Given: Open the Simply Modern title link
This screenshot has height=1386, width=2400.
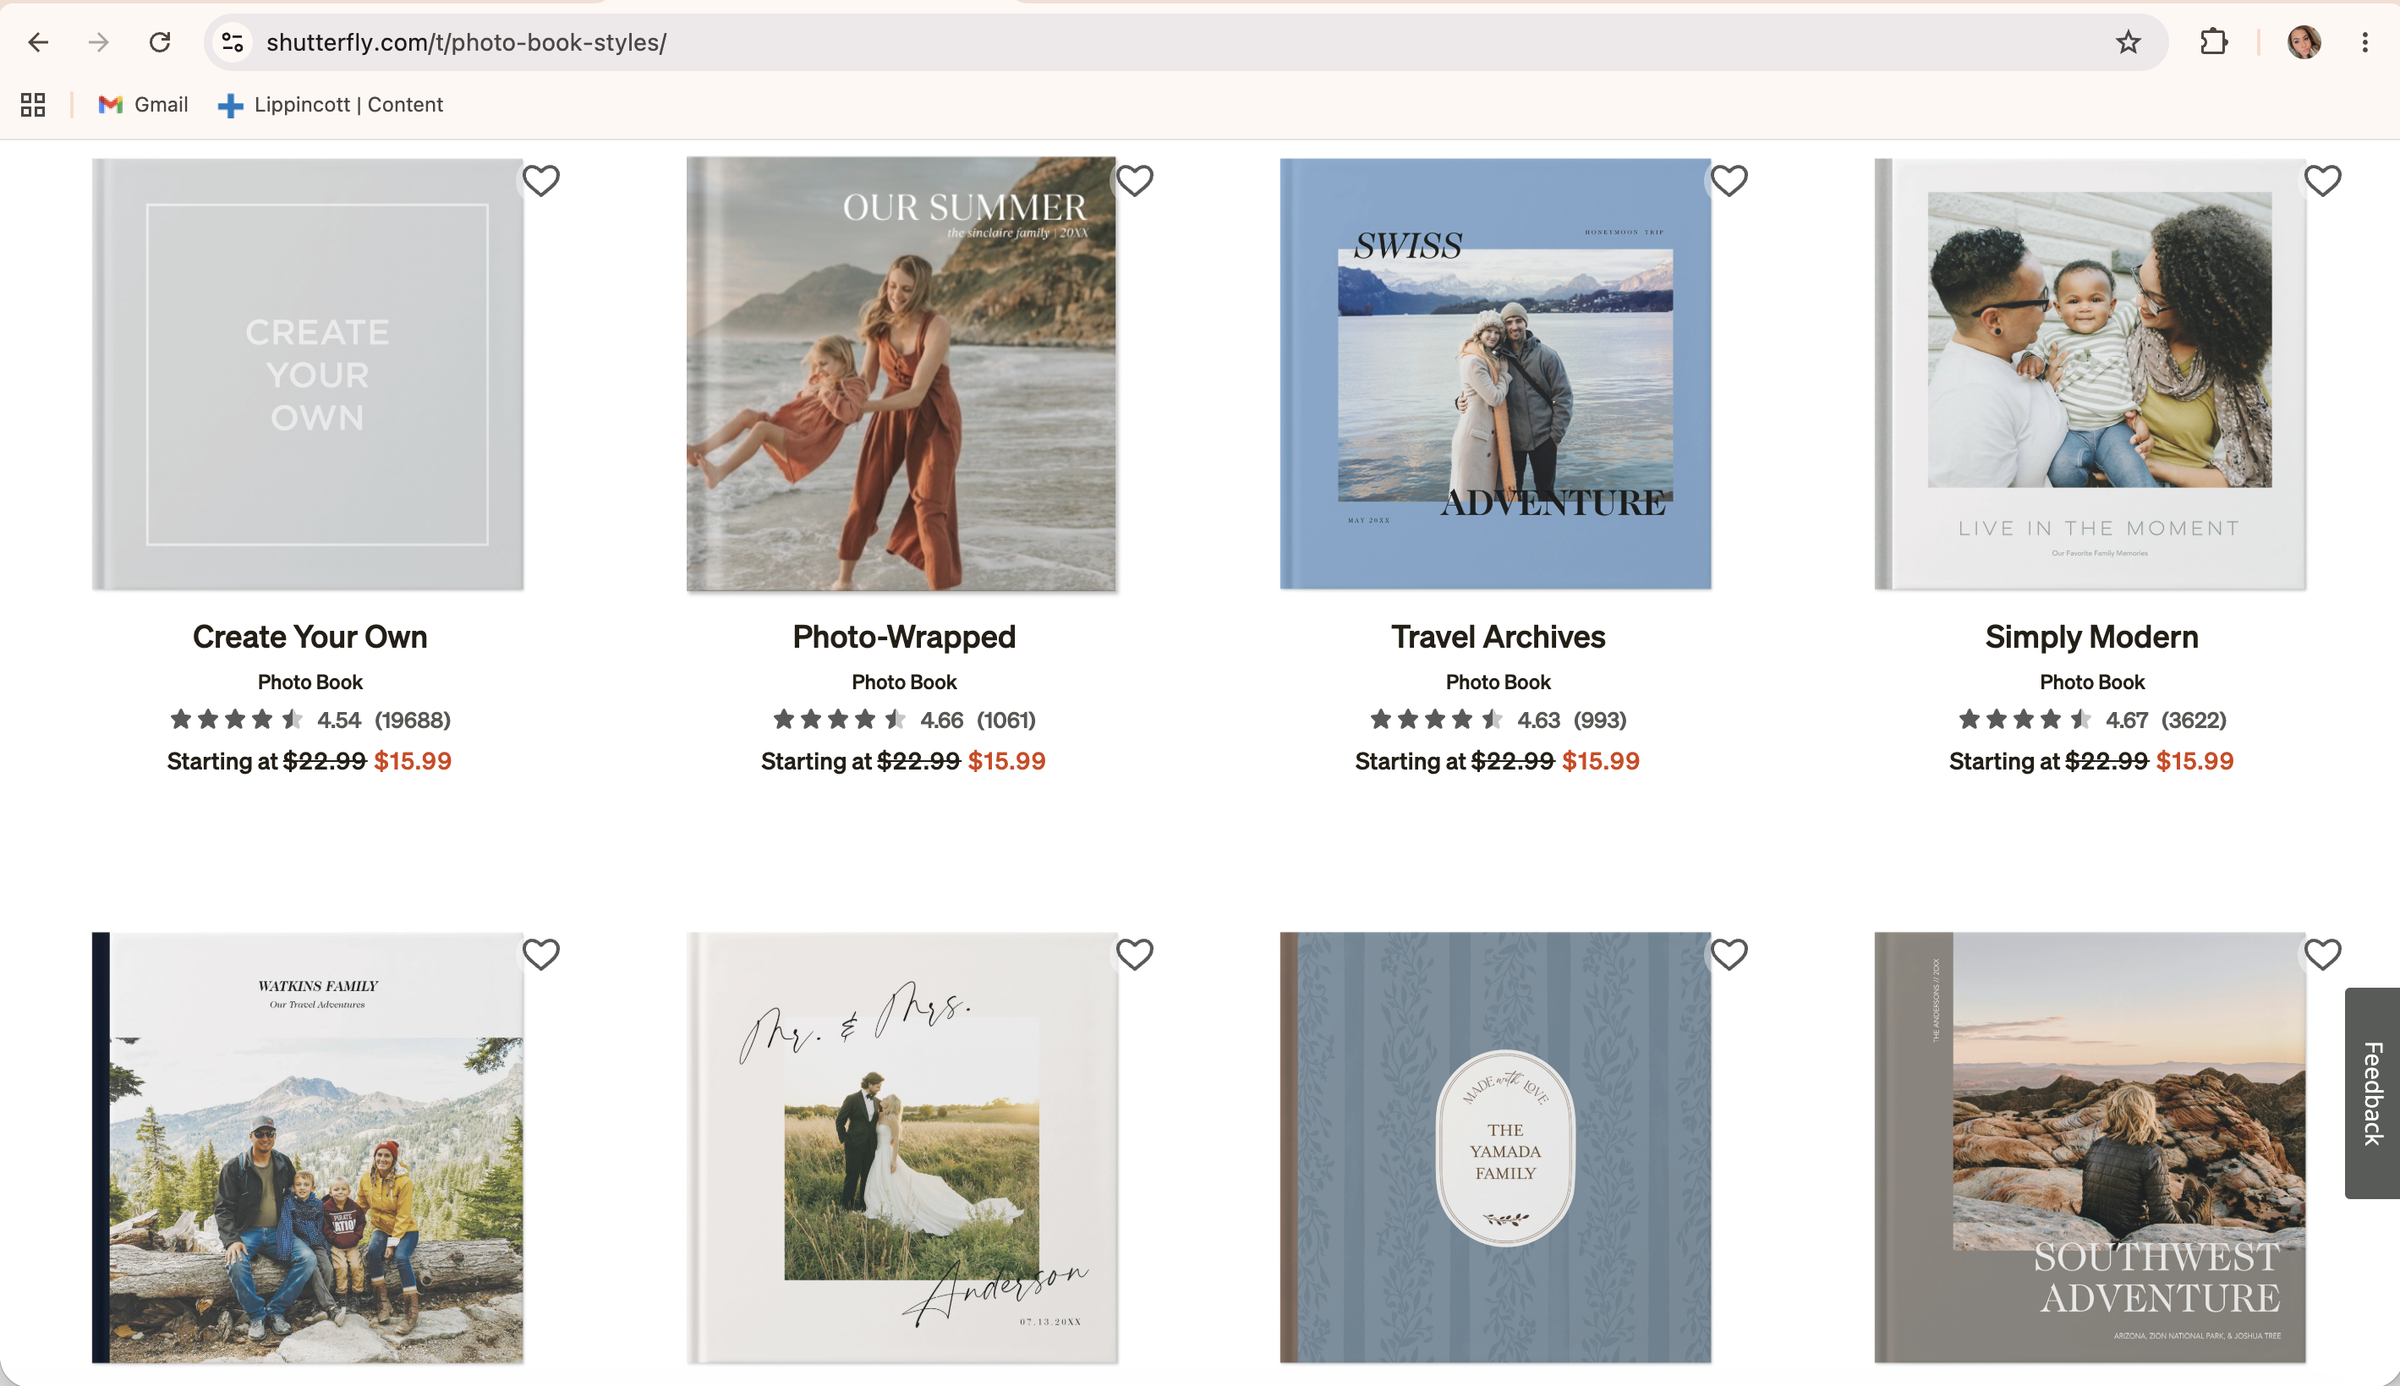Looking at the screenshot, I should coord(2092,637).
